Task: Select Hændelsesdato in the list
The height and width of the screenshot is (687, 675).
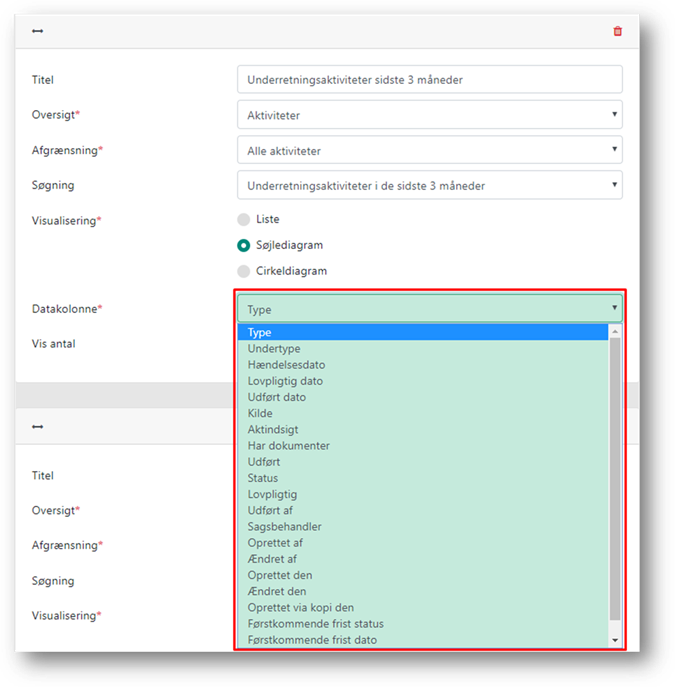Action: tap(286, 365)
